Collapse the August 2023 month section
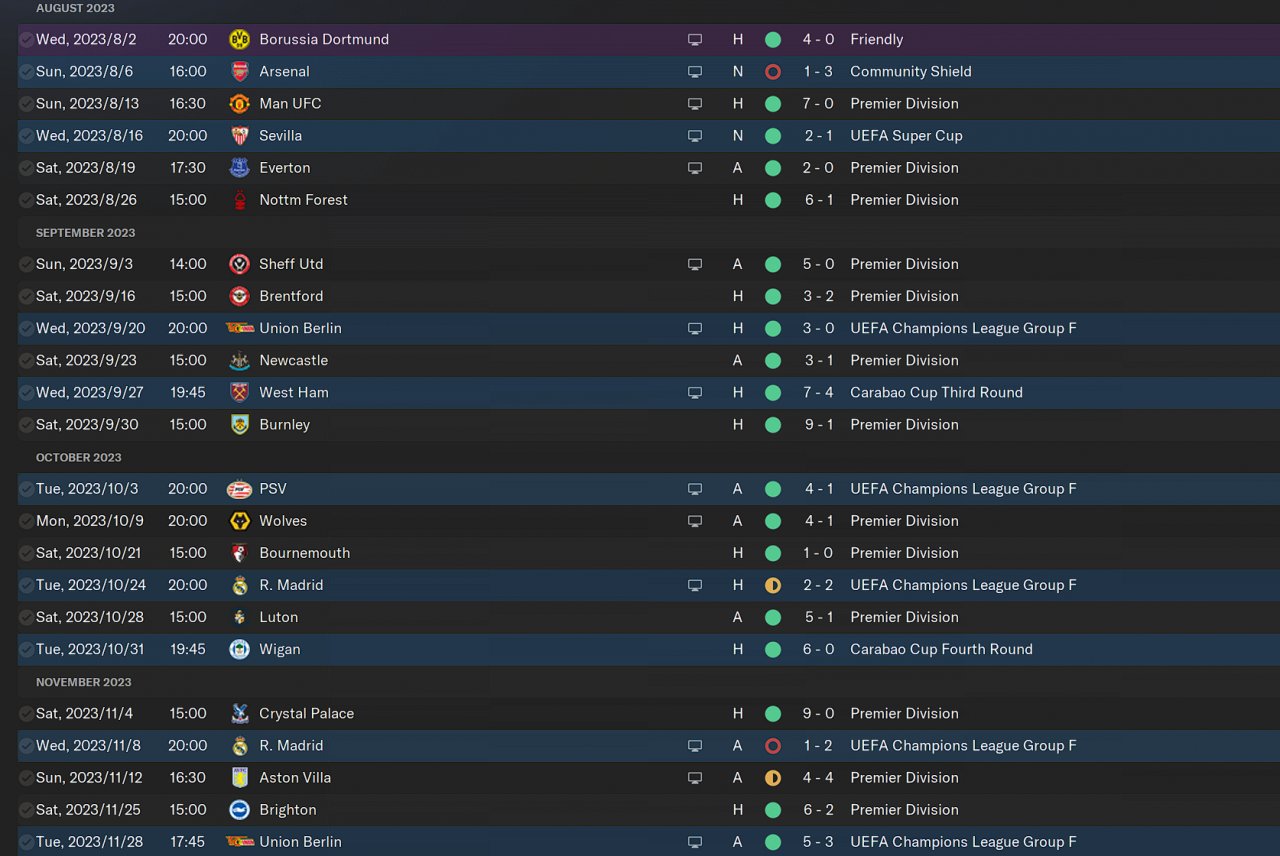This screenshot has width=1280, height=856. tap(75, 8)
